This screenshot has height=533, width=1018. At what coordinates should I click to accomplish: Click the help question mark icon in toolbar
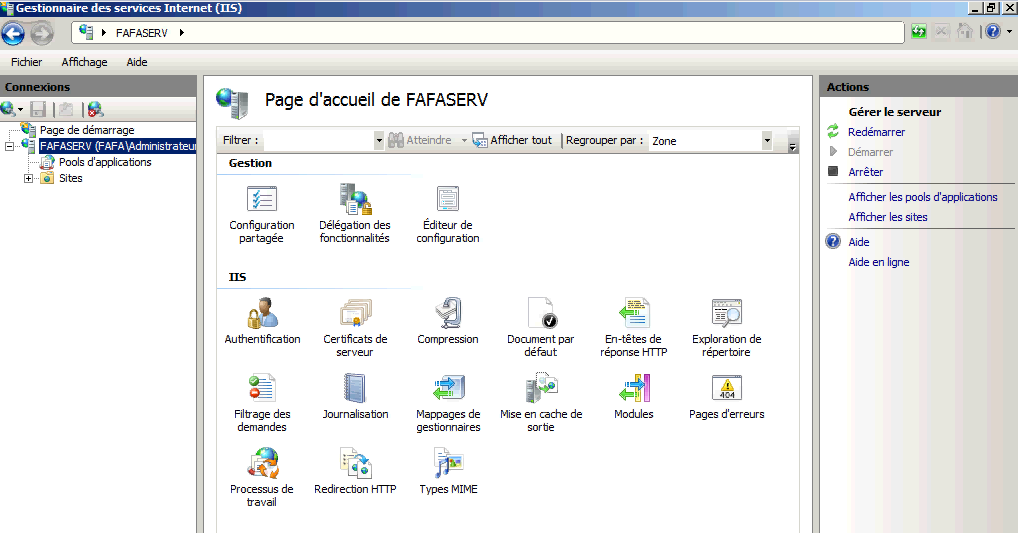[x=993, y=31]
